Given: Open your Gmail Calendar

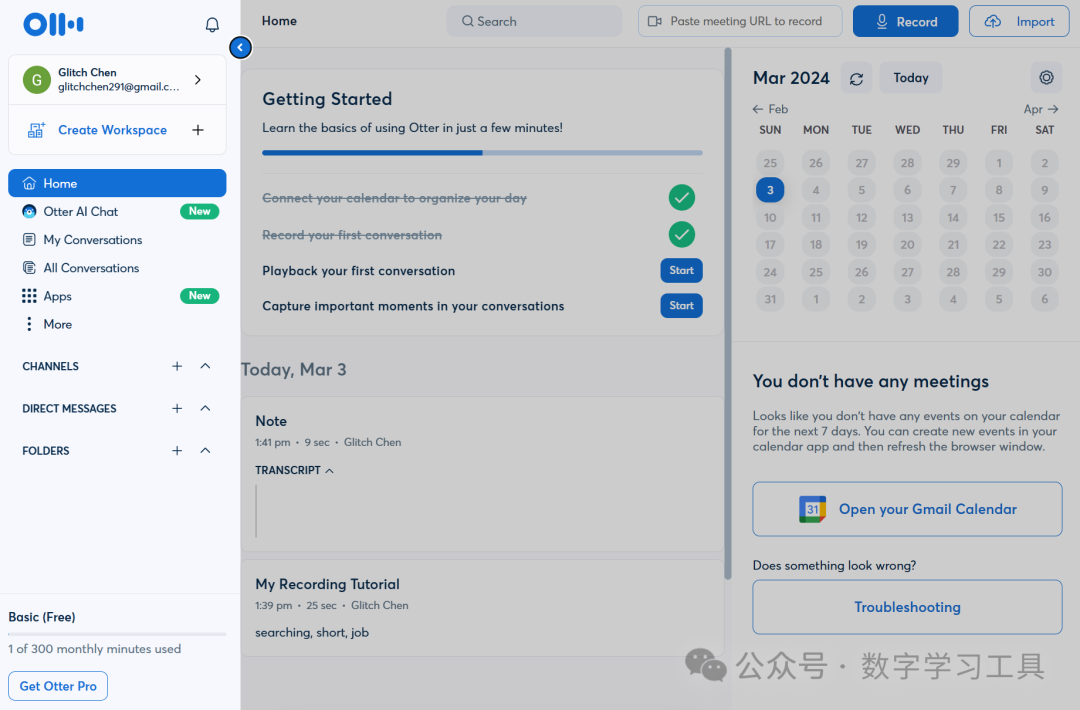Looking at the screenshot, I should [907, 509].
